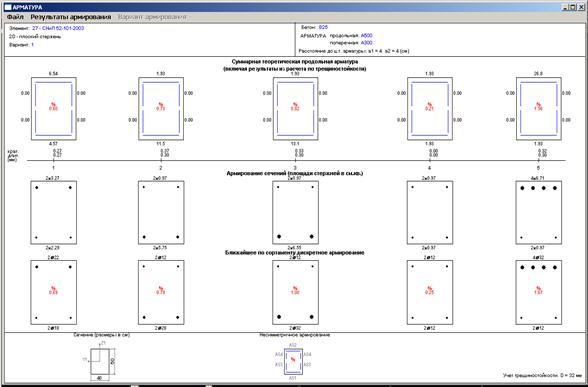
Task: Click the Учет трещиностойкости D = 32 мм note
Action: point(543,375)
